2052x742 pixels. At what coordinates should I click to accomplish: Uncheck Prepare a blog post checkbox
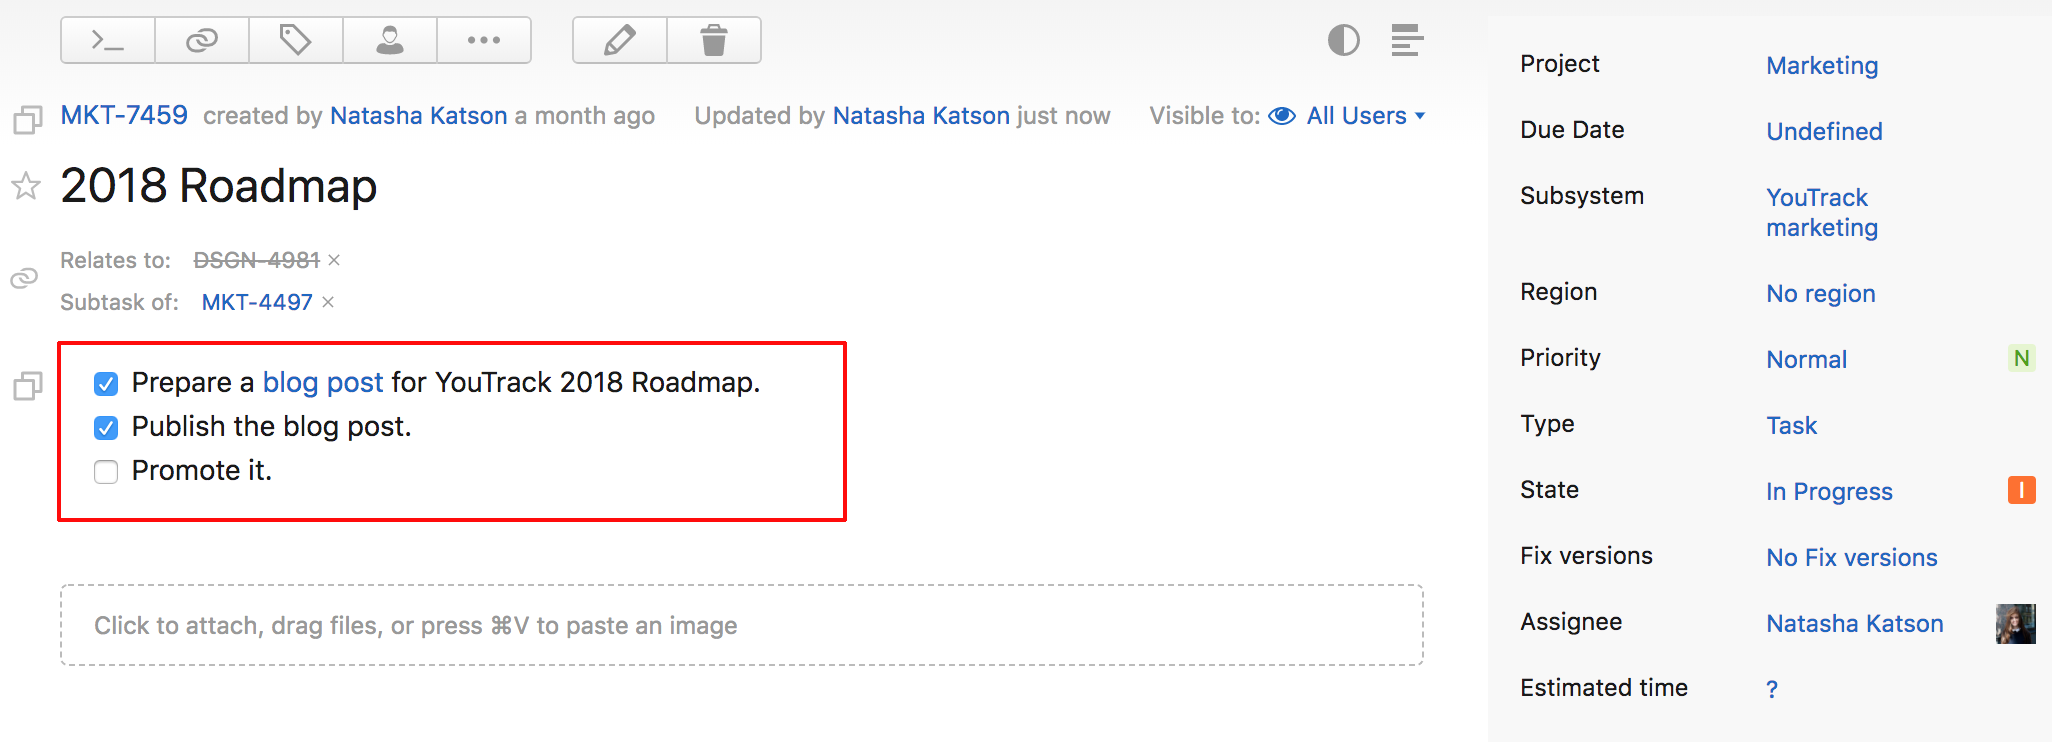tap(106, 384)
